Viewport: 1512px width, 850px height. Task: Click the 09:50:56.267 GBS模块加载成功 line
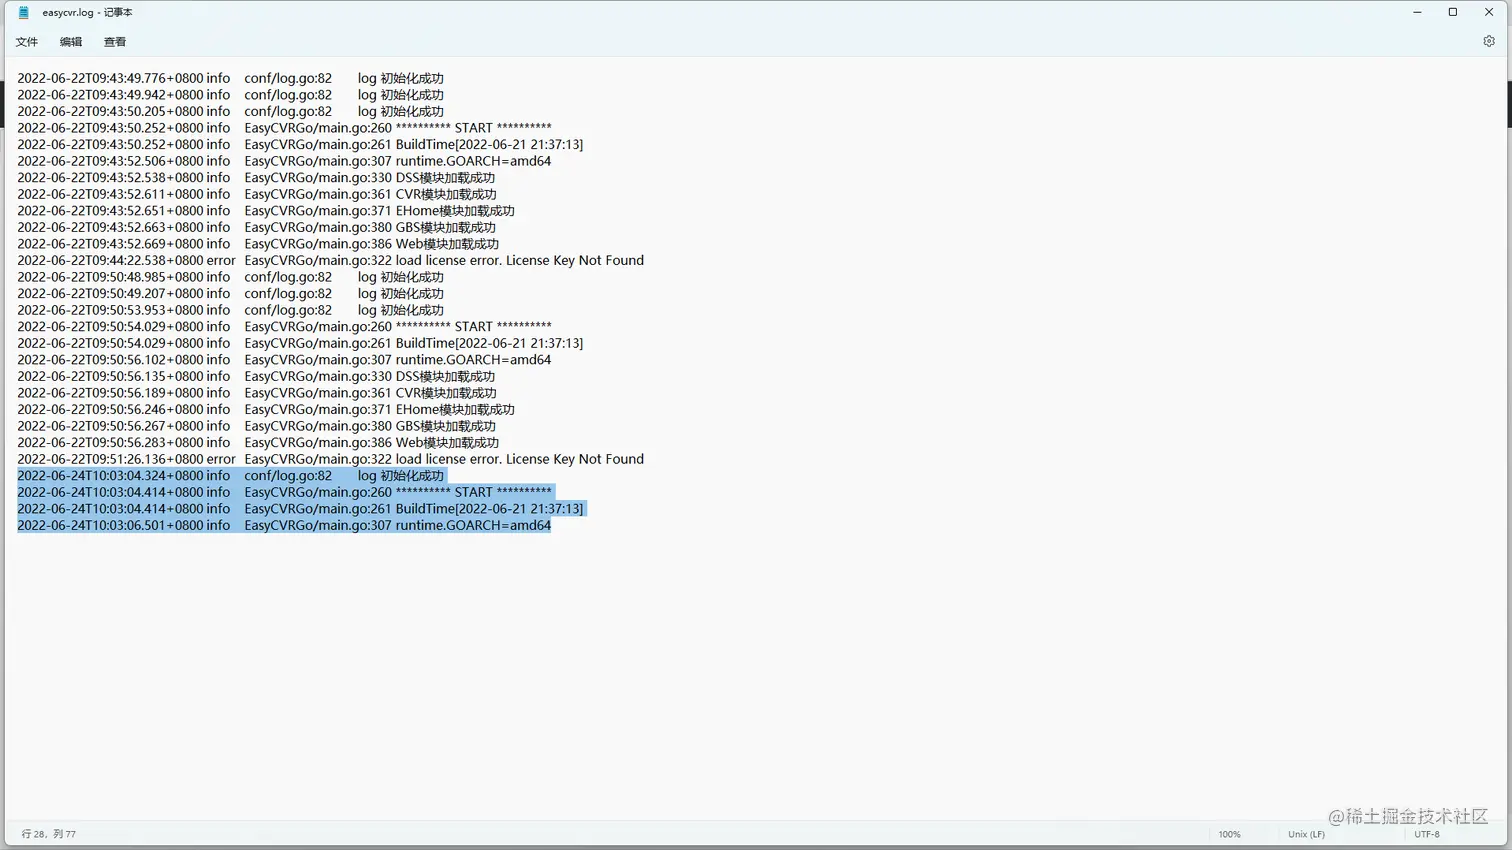tap(256, 426)
